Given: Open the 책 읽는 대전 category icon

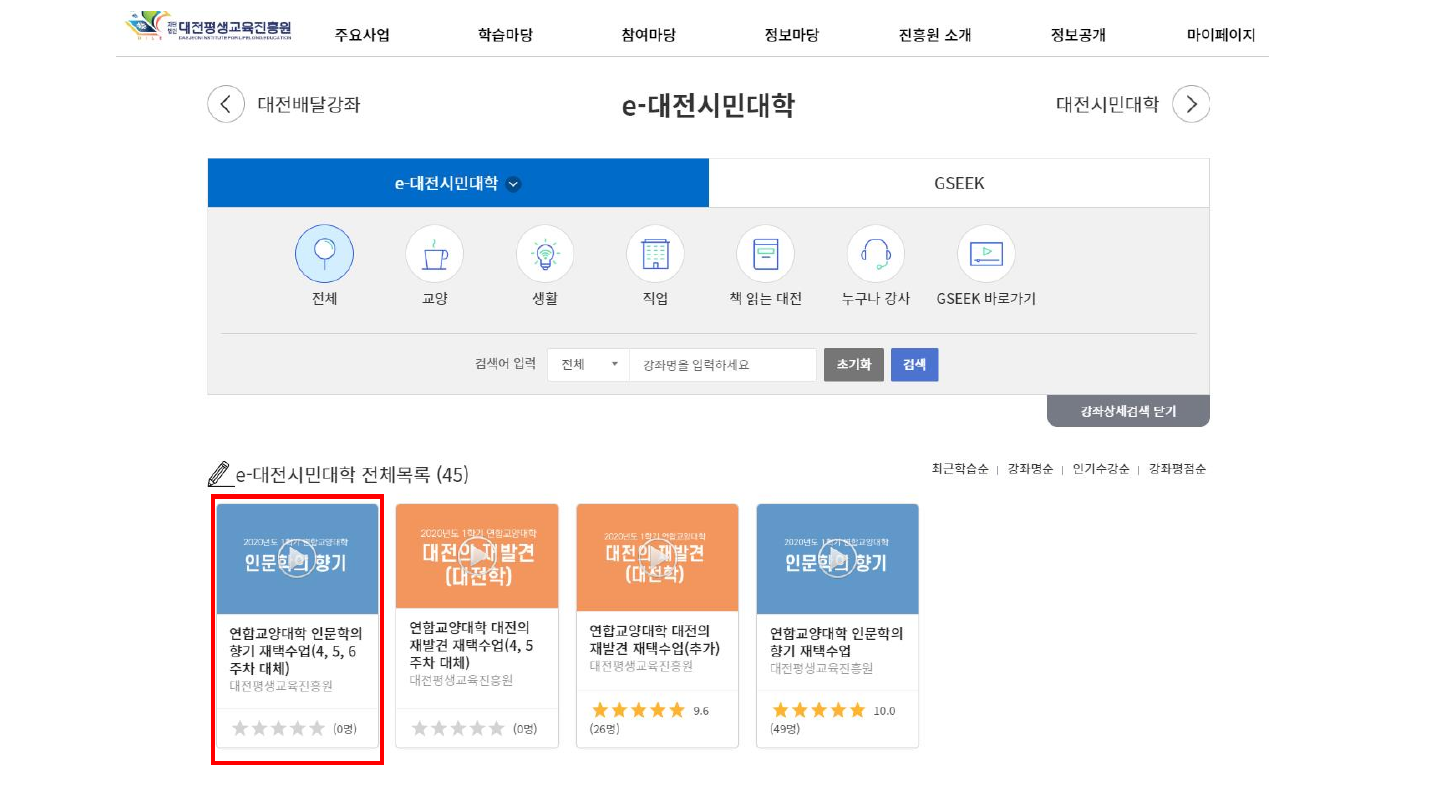Looking at the screenshot, I should pyautogui.click(x=765, y=254).
